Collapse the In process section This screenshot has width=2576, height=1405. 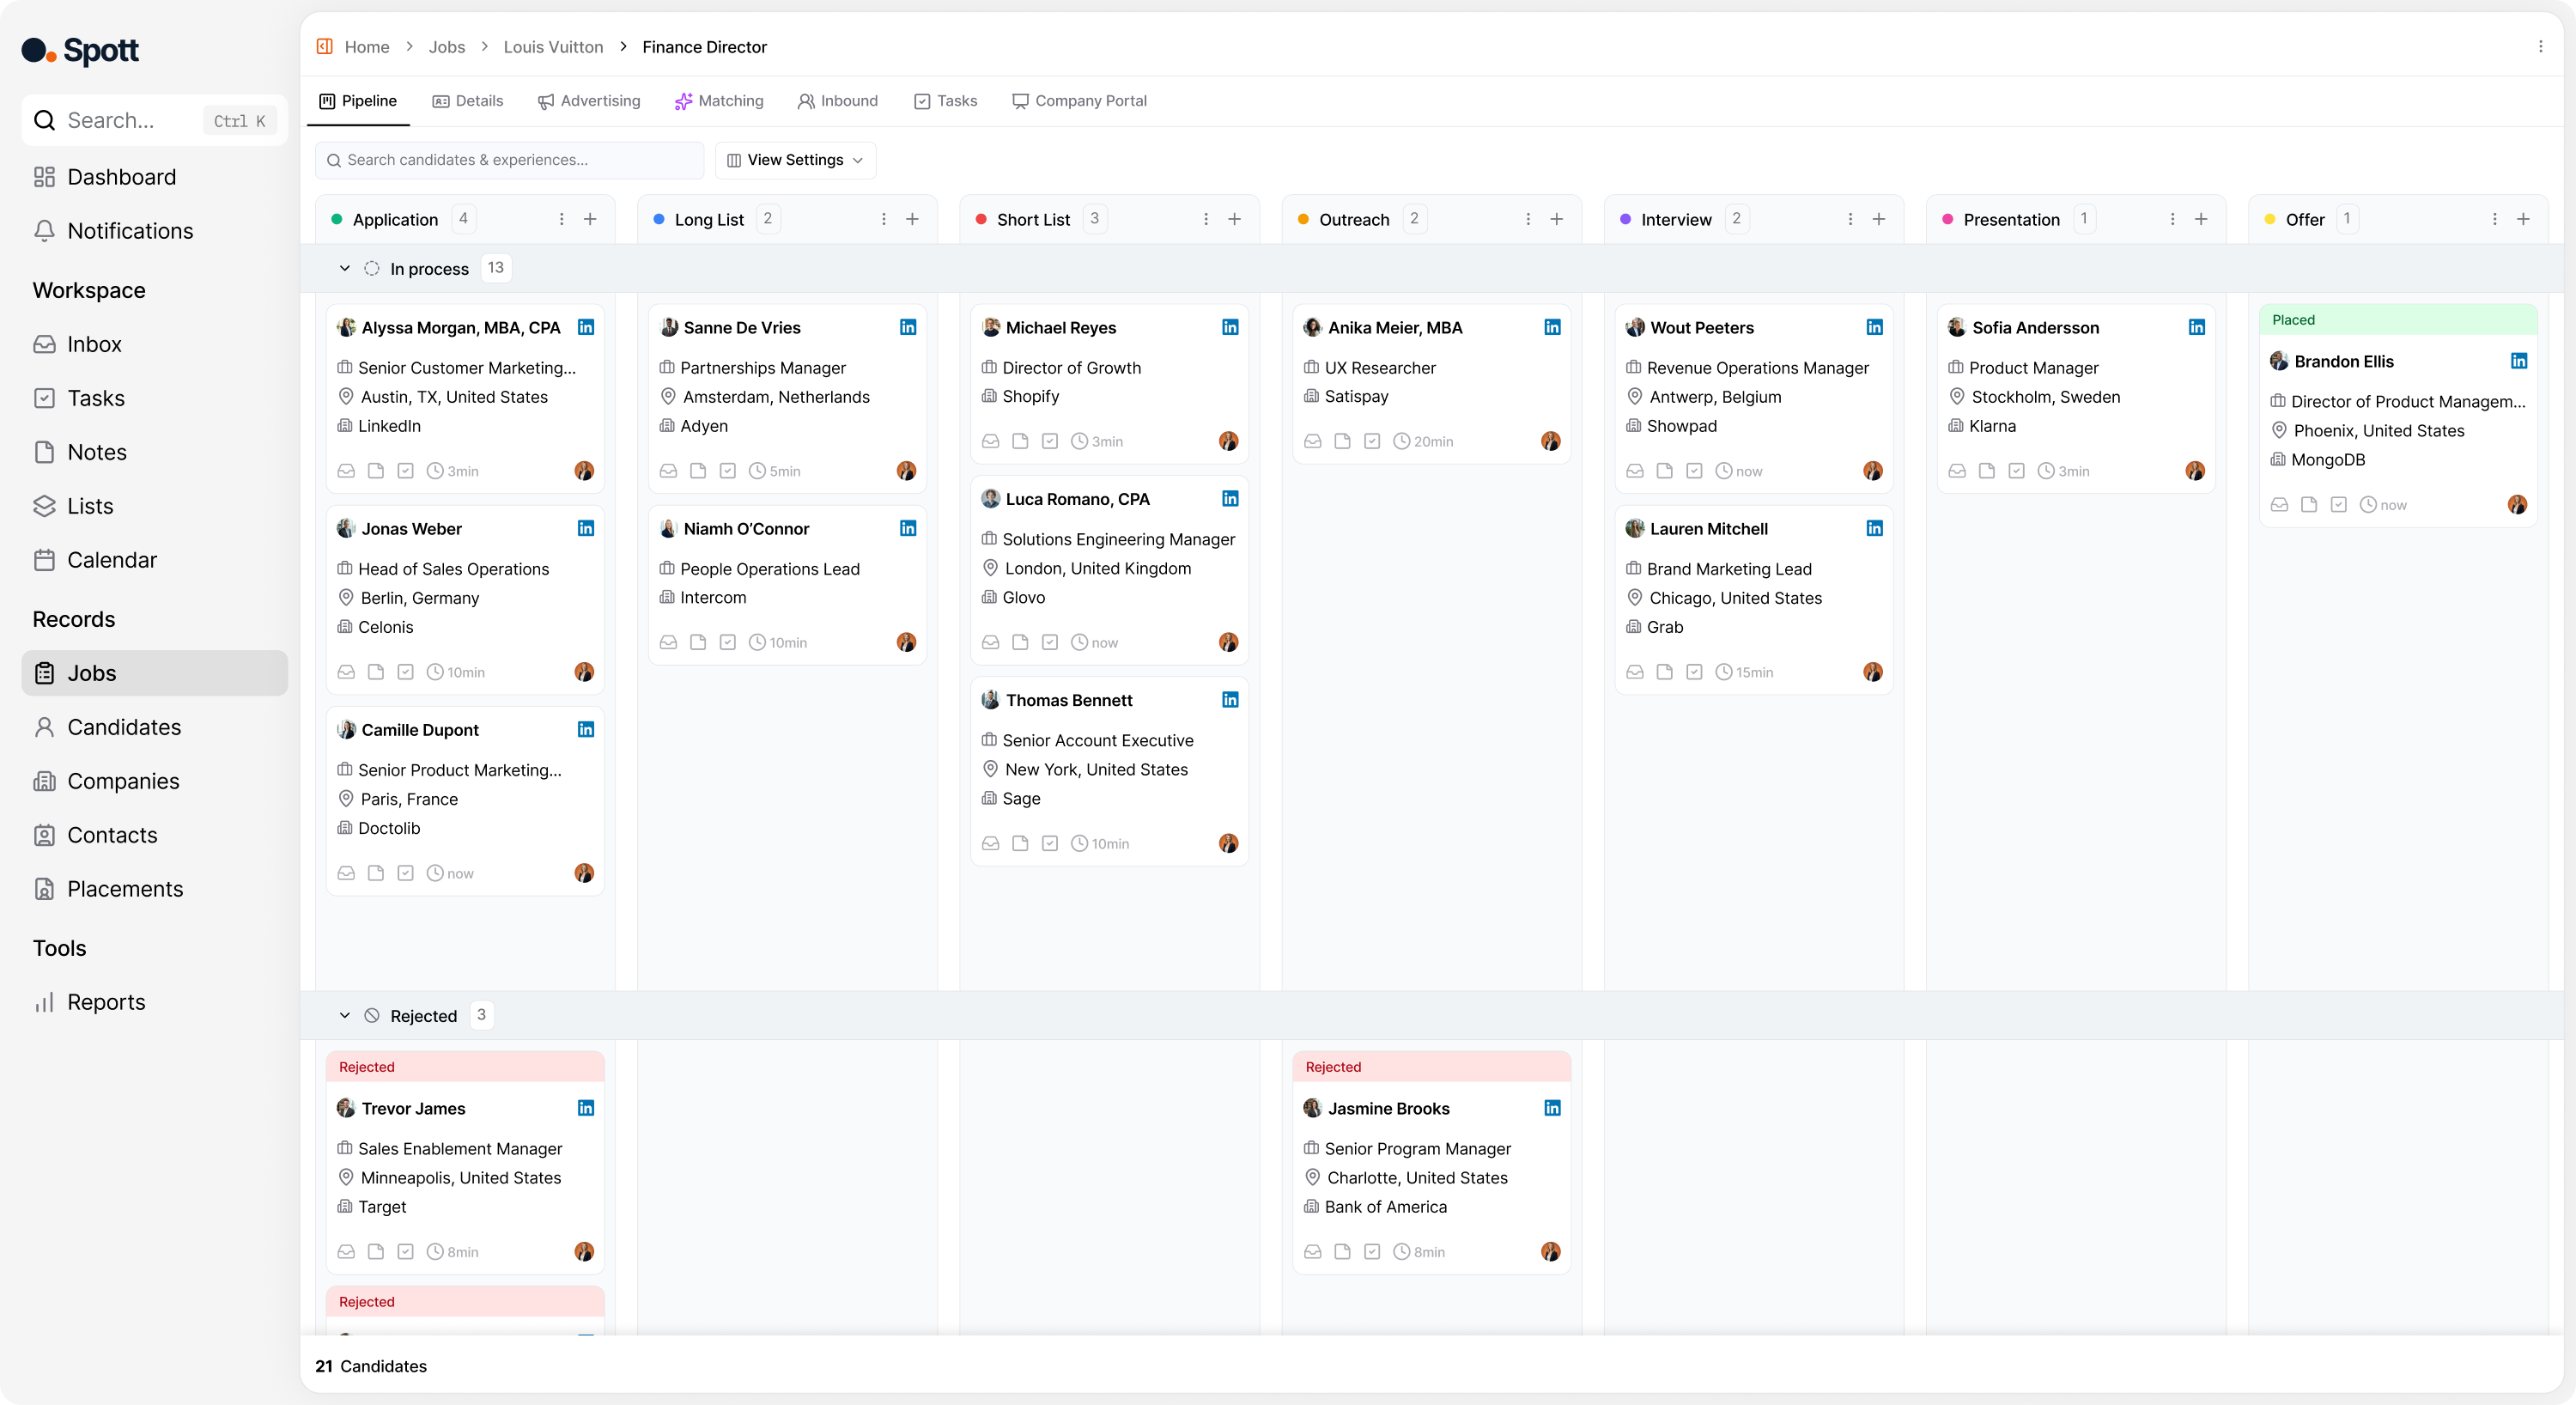coord(345,268)
